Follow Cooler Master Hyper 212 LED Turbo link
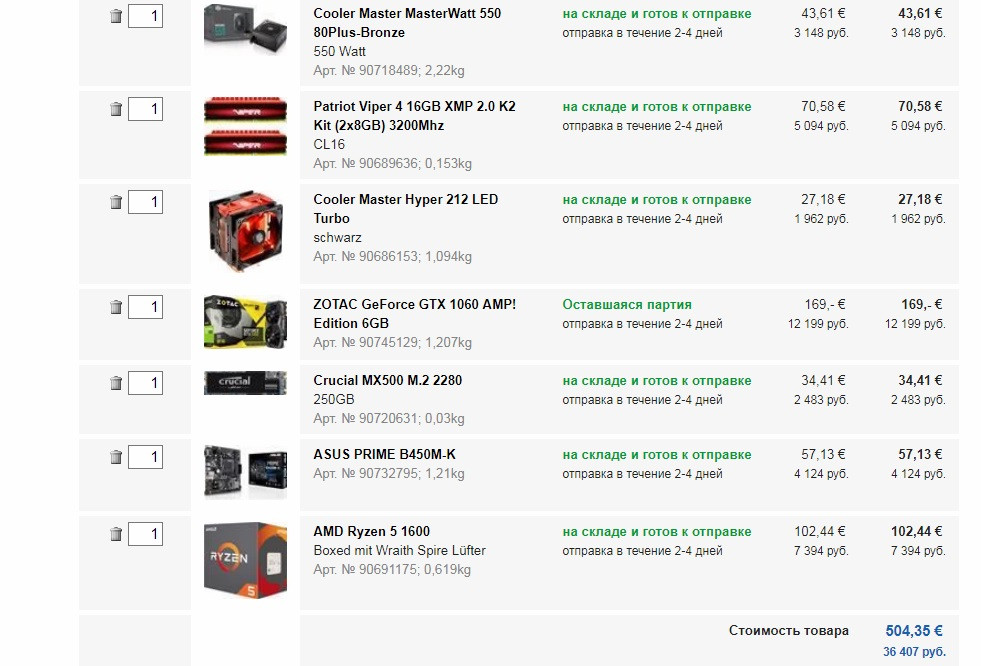The width and height of the screenshot is (981, 666). [405, 209]
